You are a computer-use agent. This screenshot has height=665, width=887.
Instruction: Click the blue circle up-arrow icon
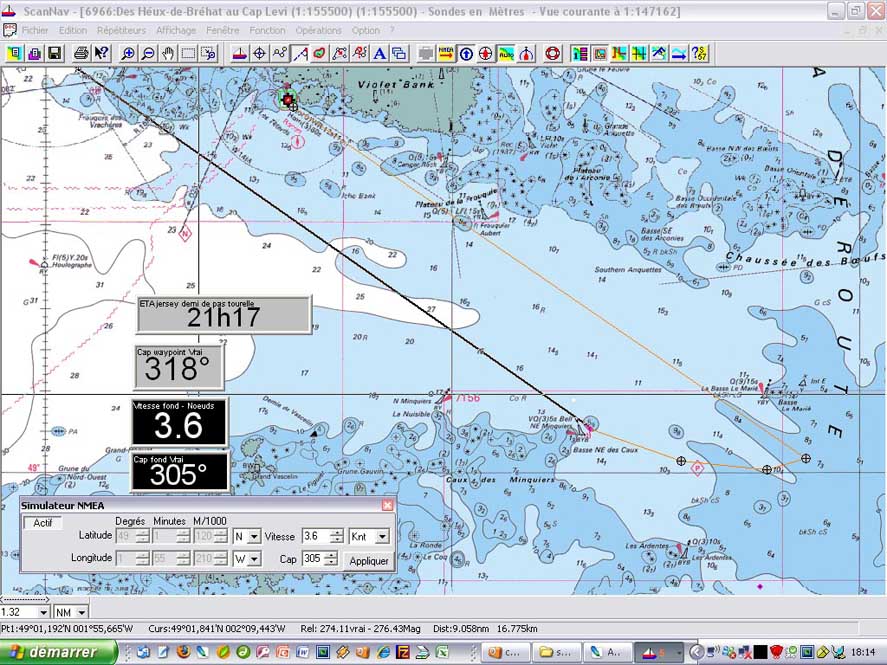(x=466, y=54)
